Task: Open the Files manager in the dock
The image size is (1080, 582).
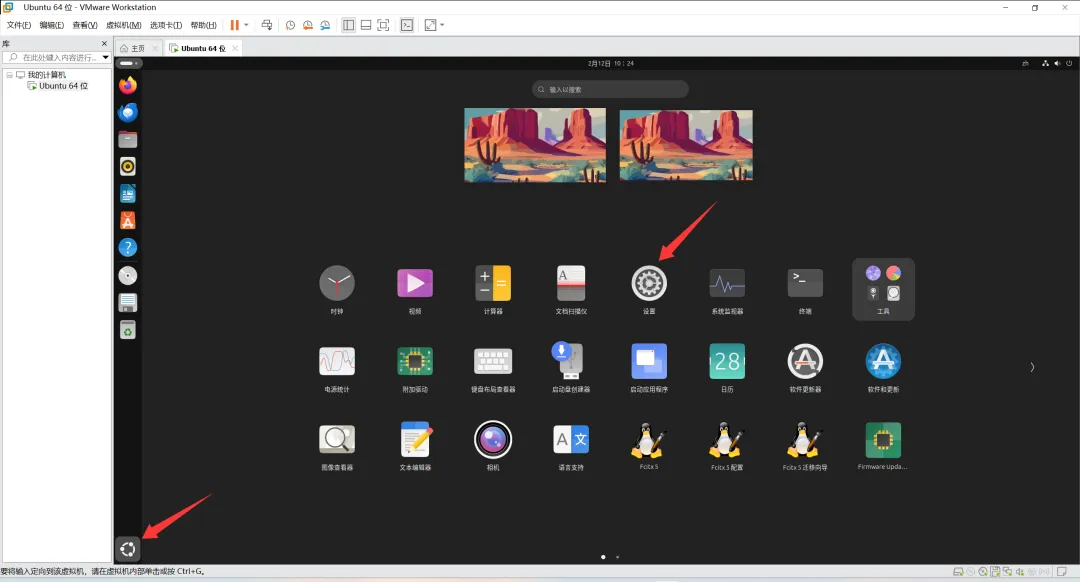Action: tap(127, 139)
